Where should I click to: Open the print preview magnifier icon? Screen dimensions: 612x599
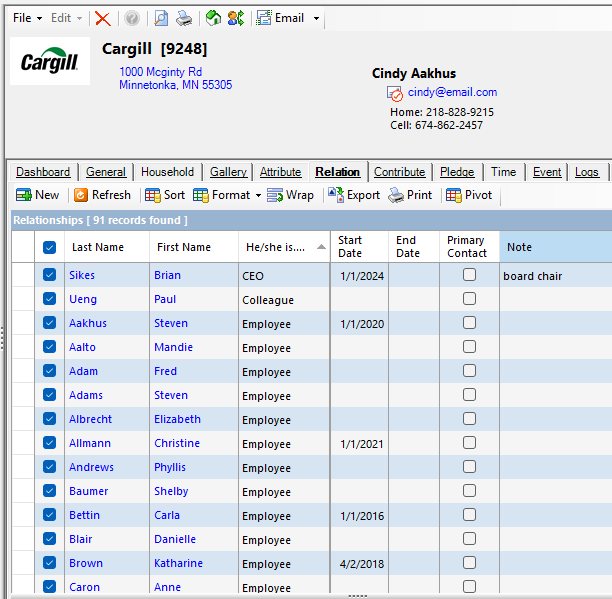point(161,18)
